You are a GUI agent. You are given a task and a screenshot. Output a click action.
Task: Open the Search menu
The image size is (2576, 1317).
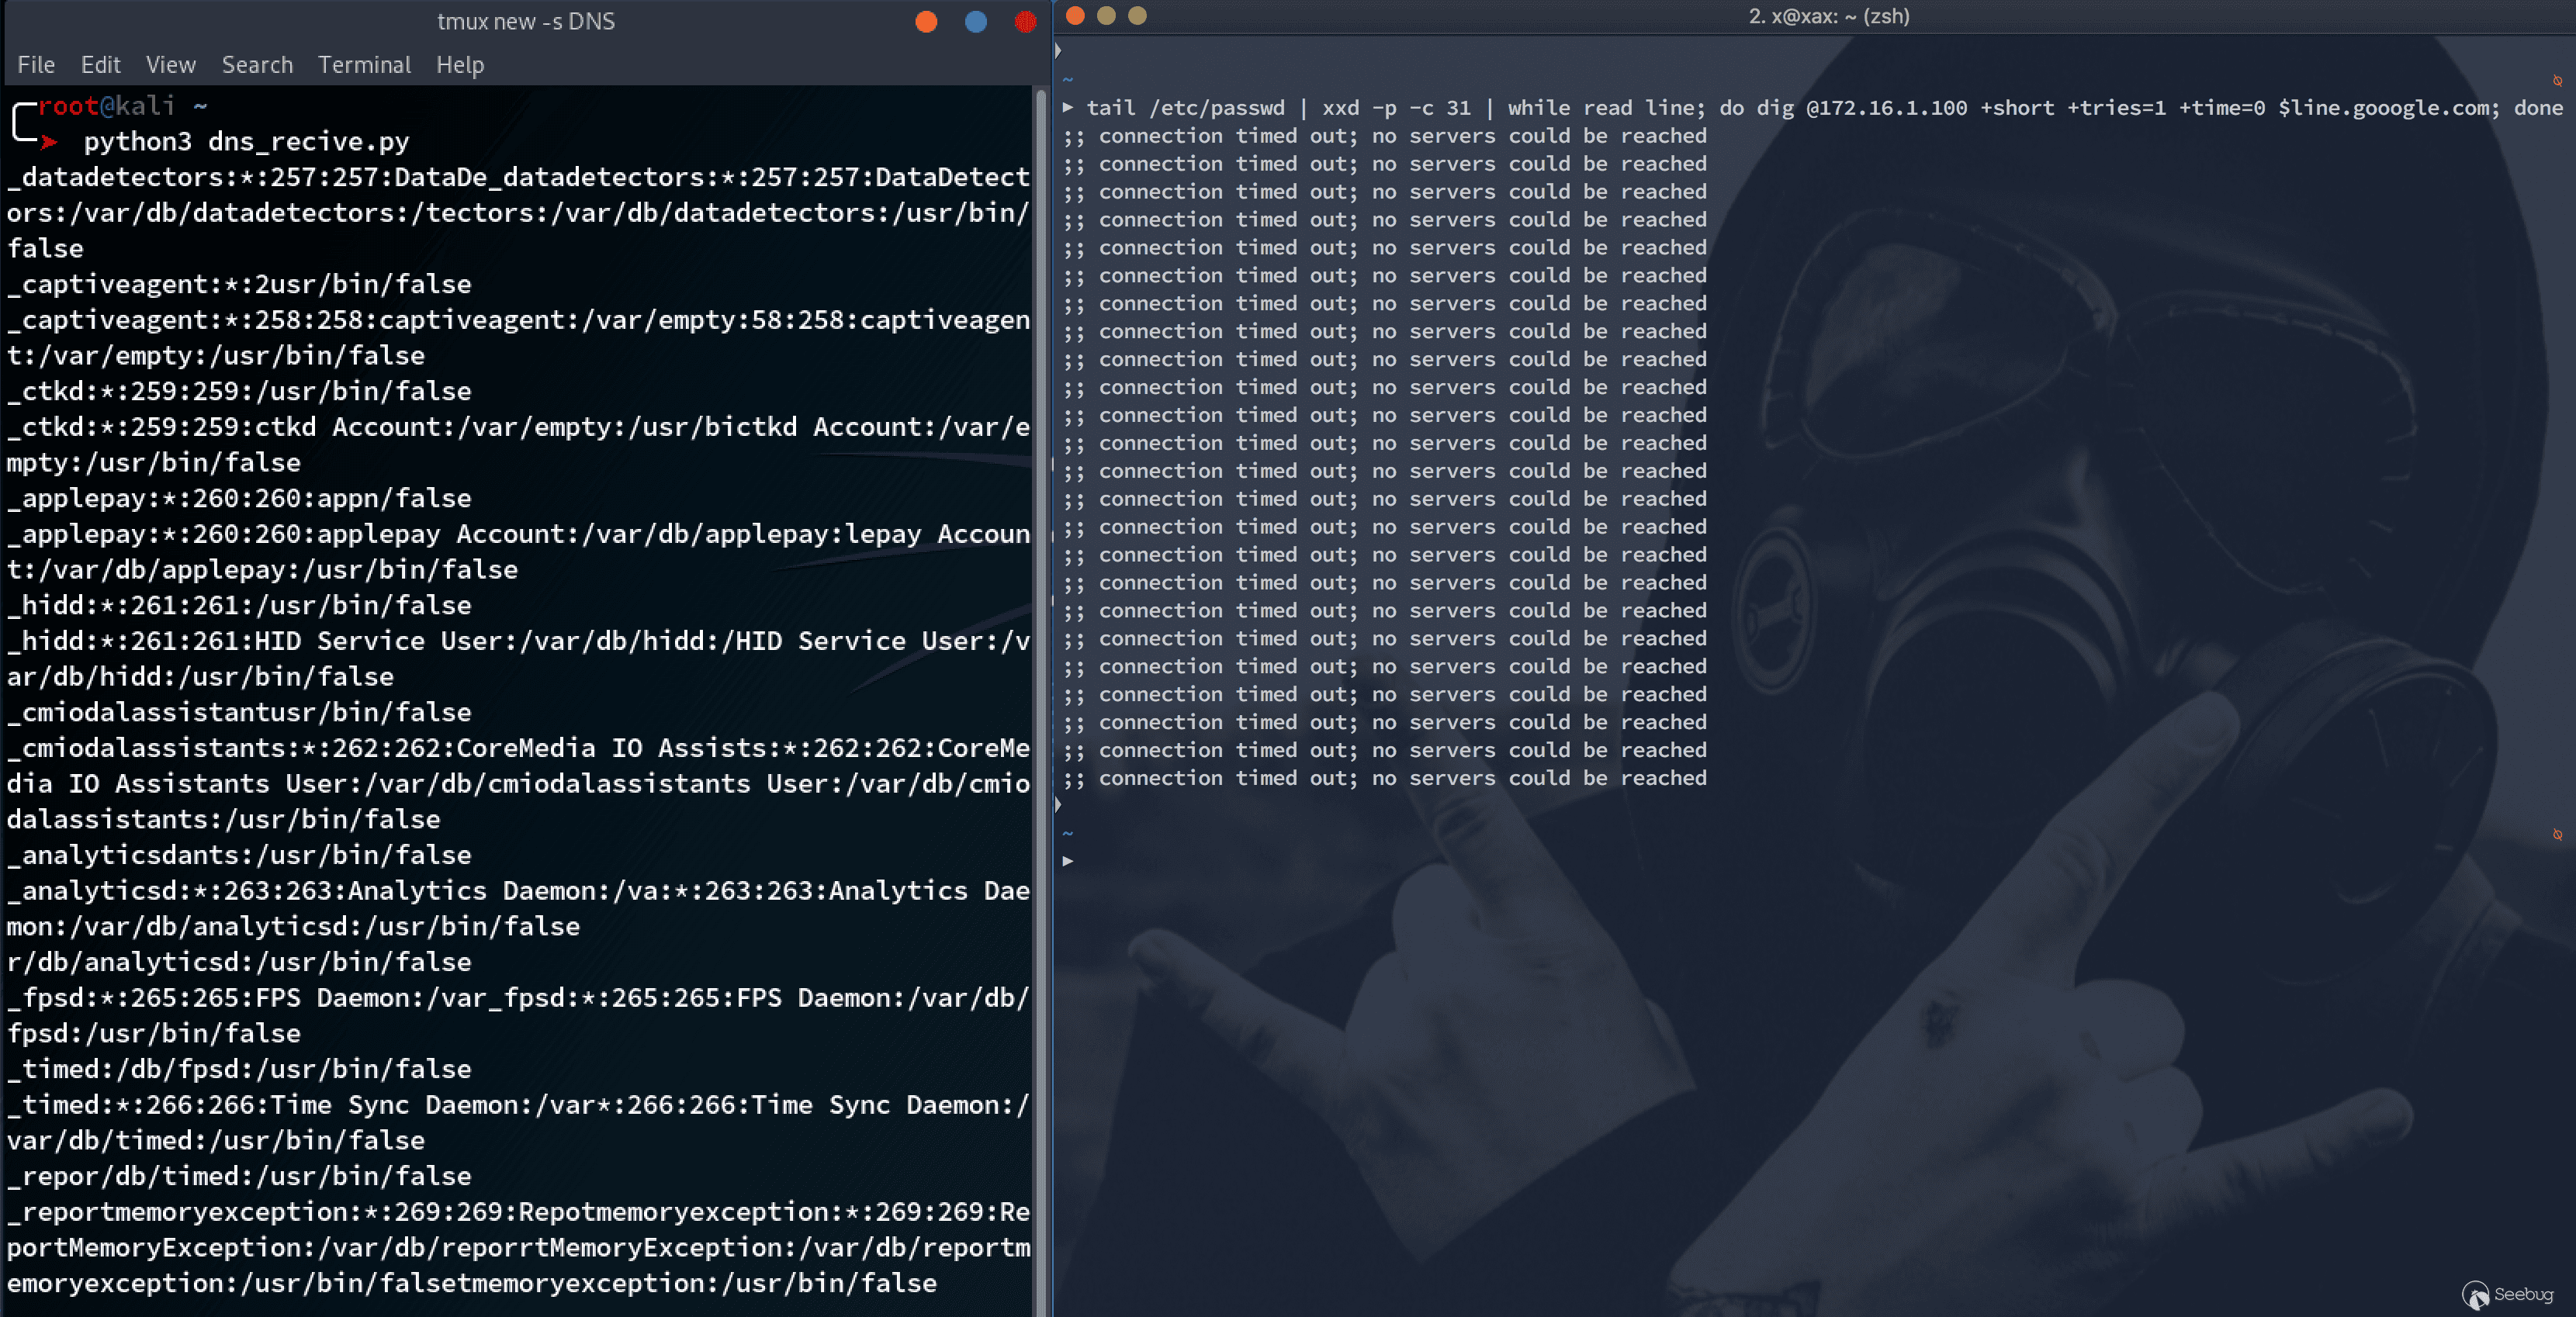coord(257,64)
